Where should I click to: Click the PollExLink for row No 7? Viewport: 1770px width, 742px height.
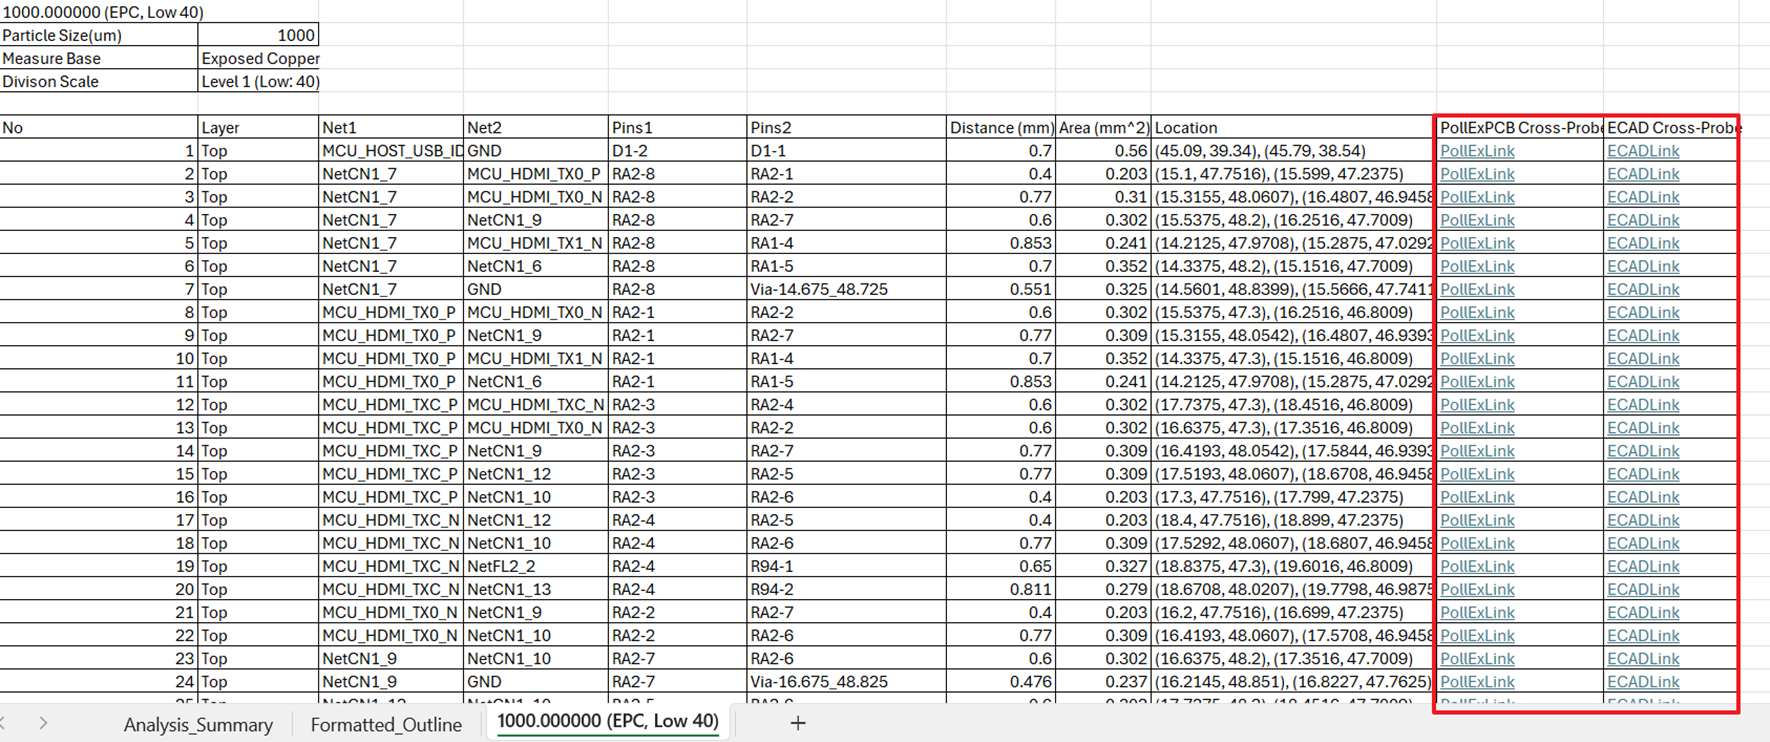pos(1477,290)
